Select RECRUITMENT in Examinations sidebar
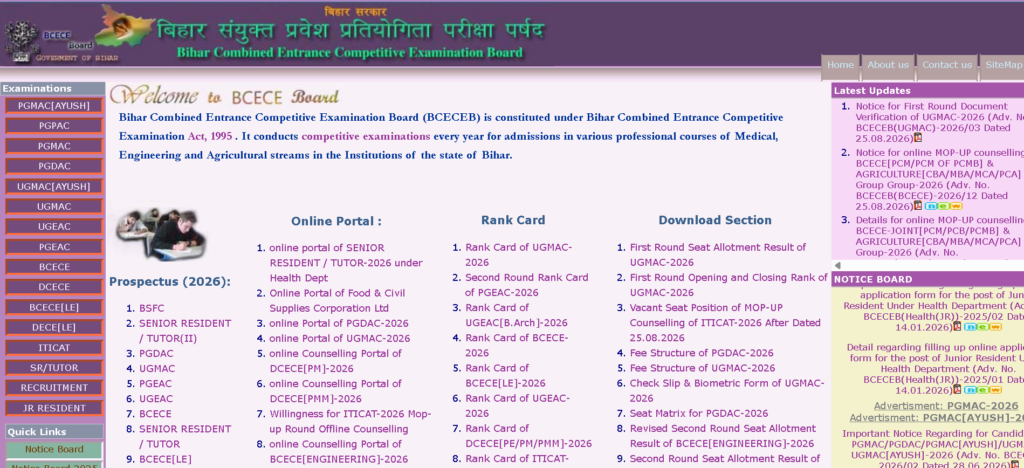Viewport: 1024px width, 468px height. pos(54,388)
